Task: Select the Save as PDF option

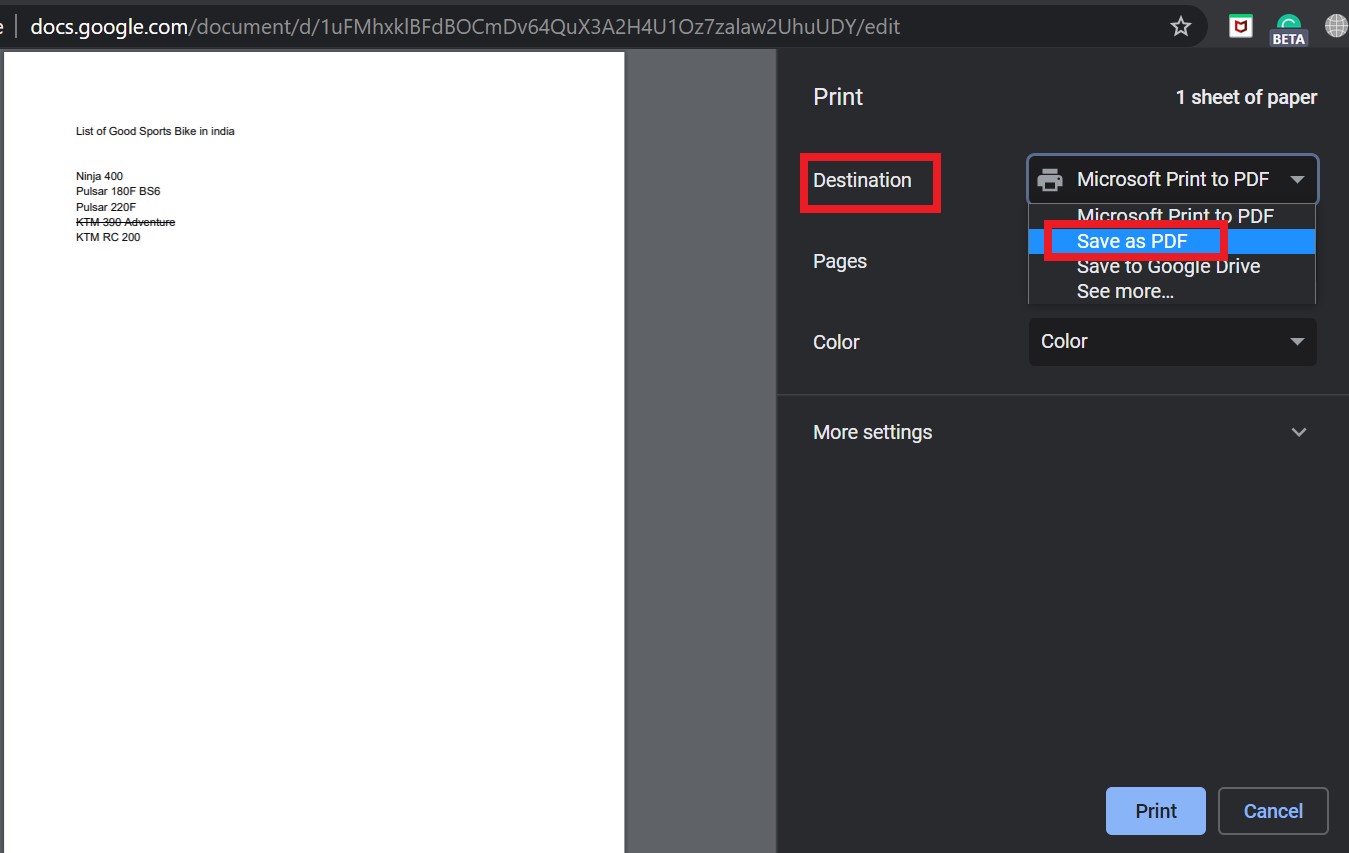Action: pyautogui.click(x=1131, y=241)
